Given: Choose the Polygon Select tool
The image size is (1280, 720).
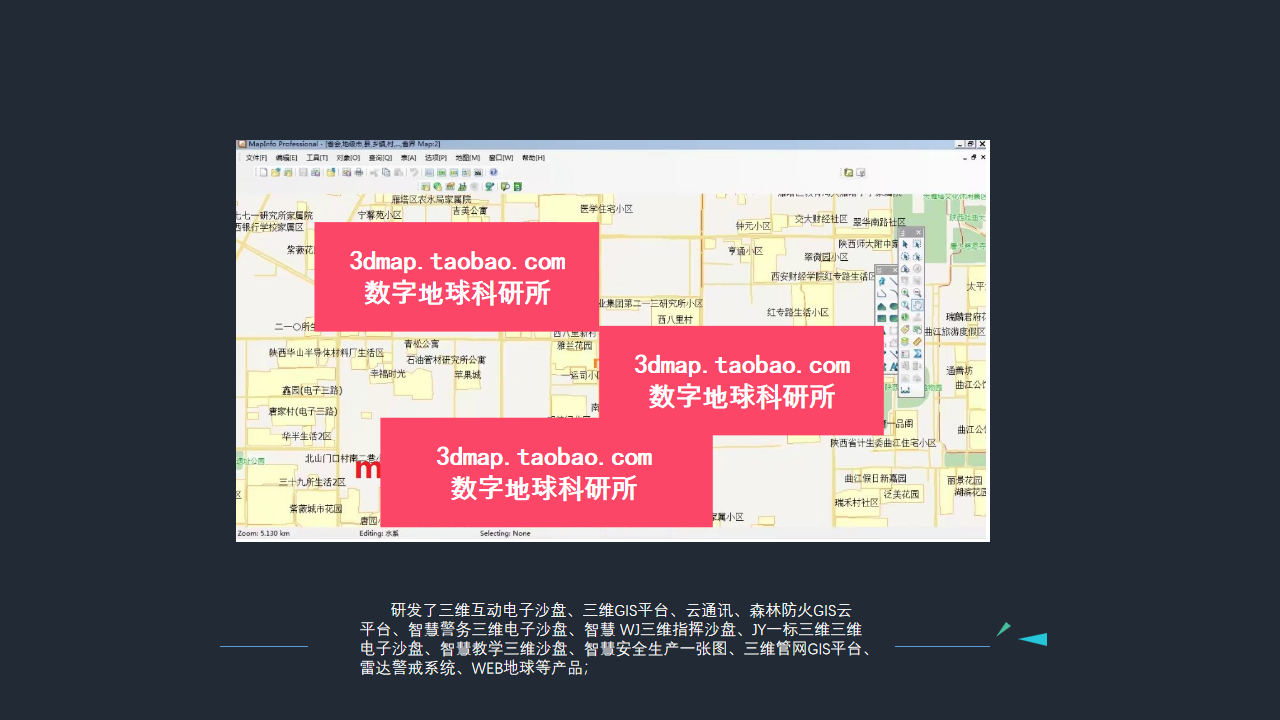Looking at the screenshot, I should tap(917, 256).
